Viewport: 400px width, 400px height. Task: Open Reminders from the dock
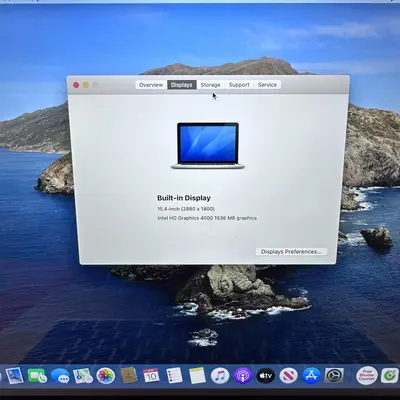coord(174,376)
